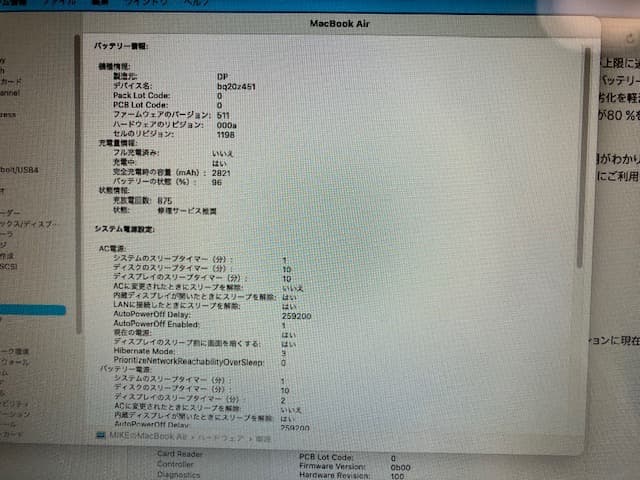Image resolution: width=640 pixels, height=480 pixels.
Task: Select the SCSI entry in the sidebar
Action: pyautogui.click(x=9, y=267)
